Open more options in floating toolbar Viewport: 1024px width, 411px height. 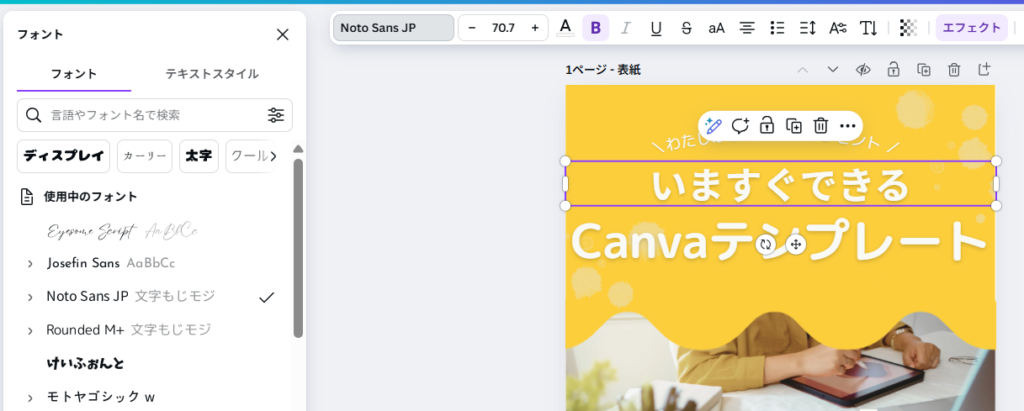848,125
